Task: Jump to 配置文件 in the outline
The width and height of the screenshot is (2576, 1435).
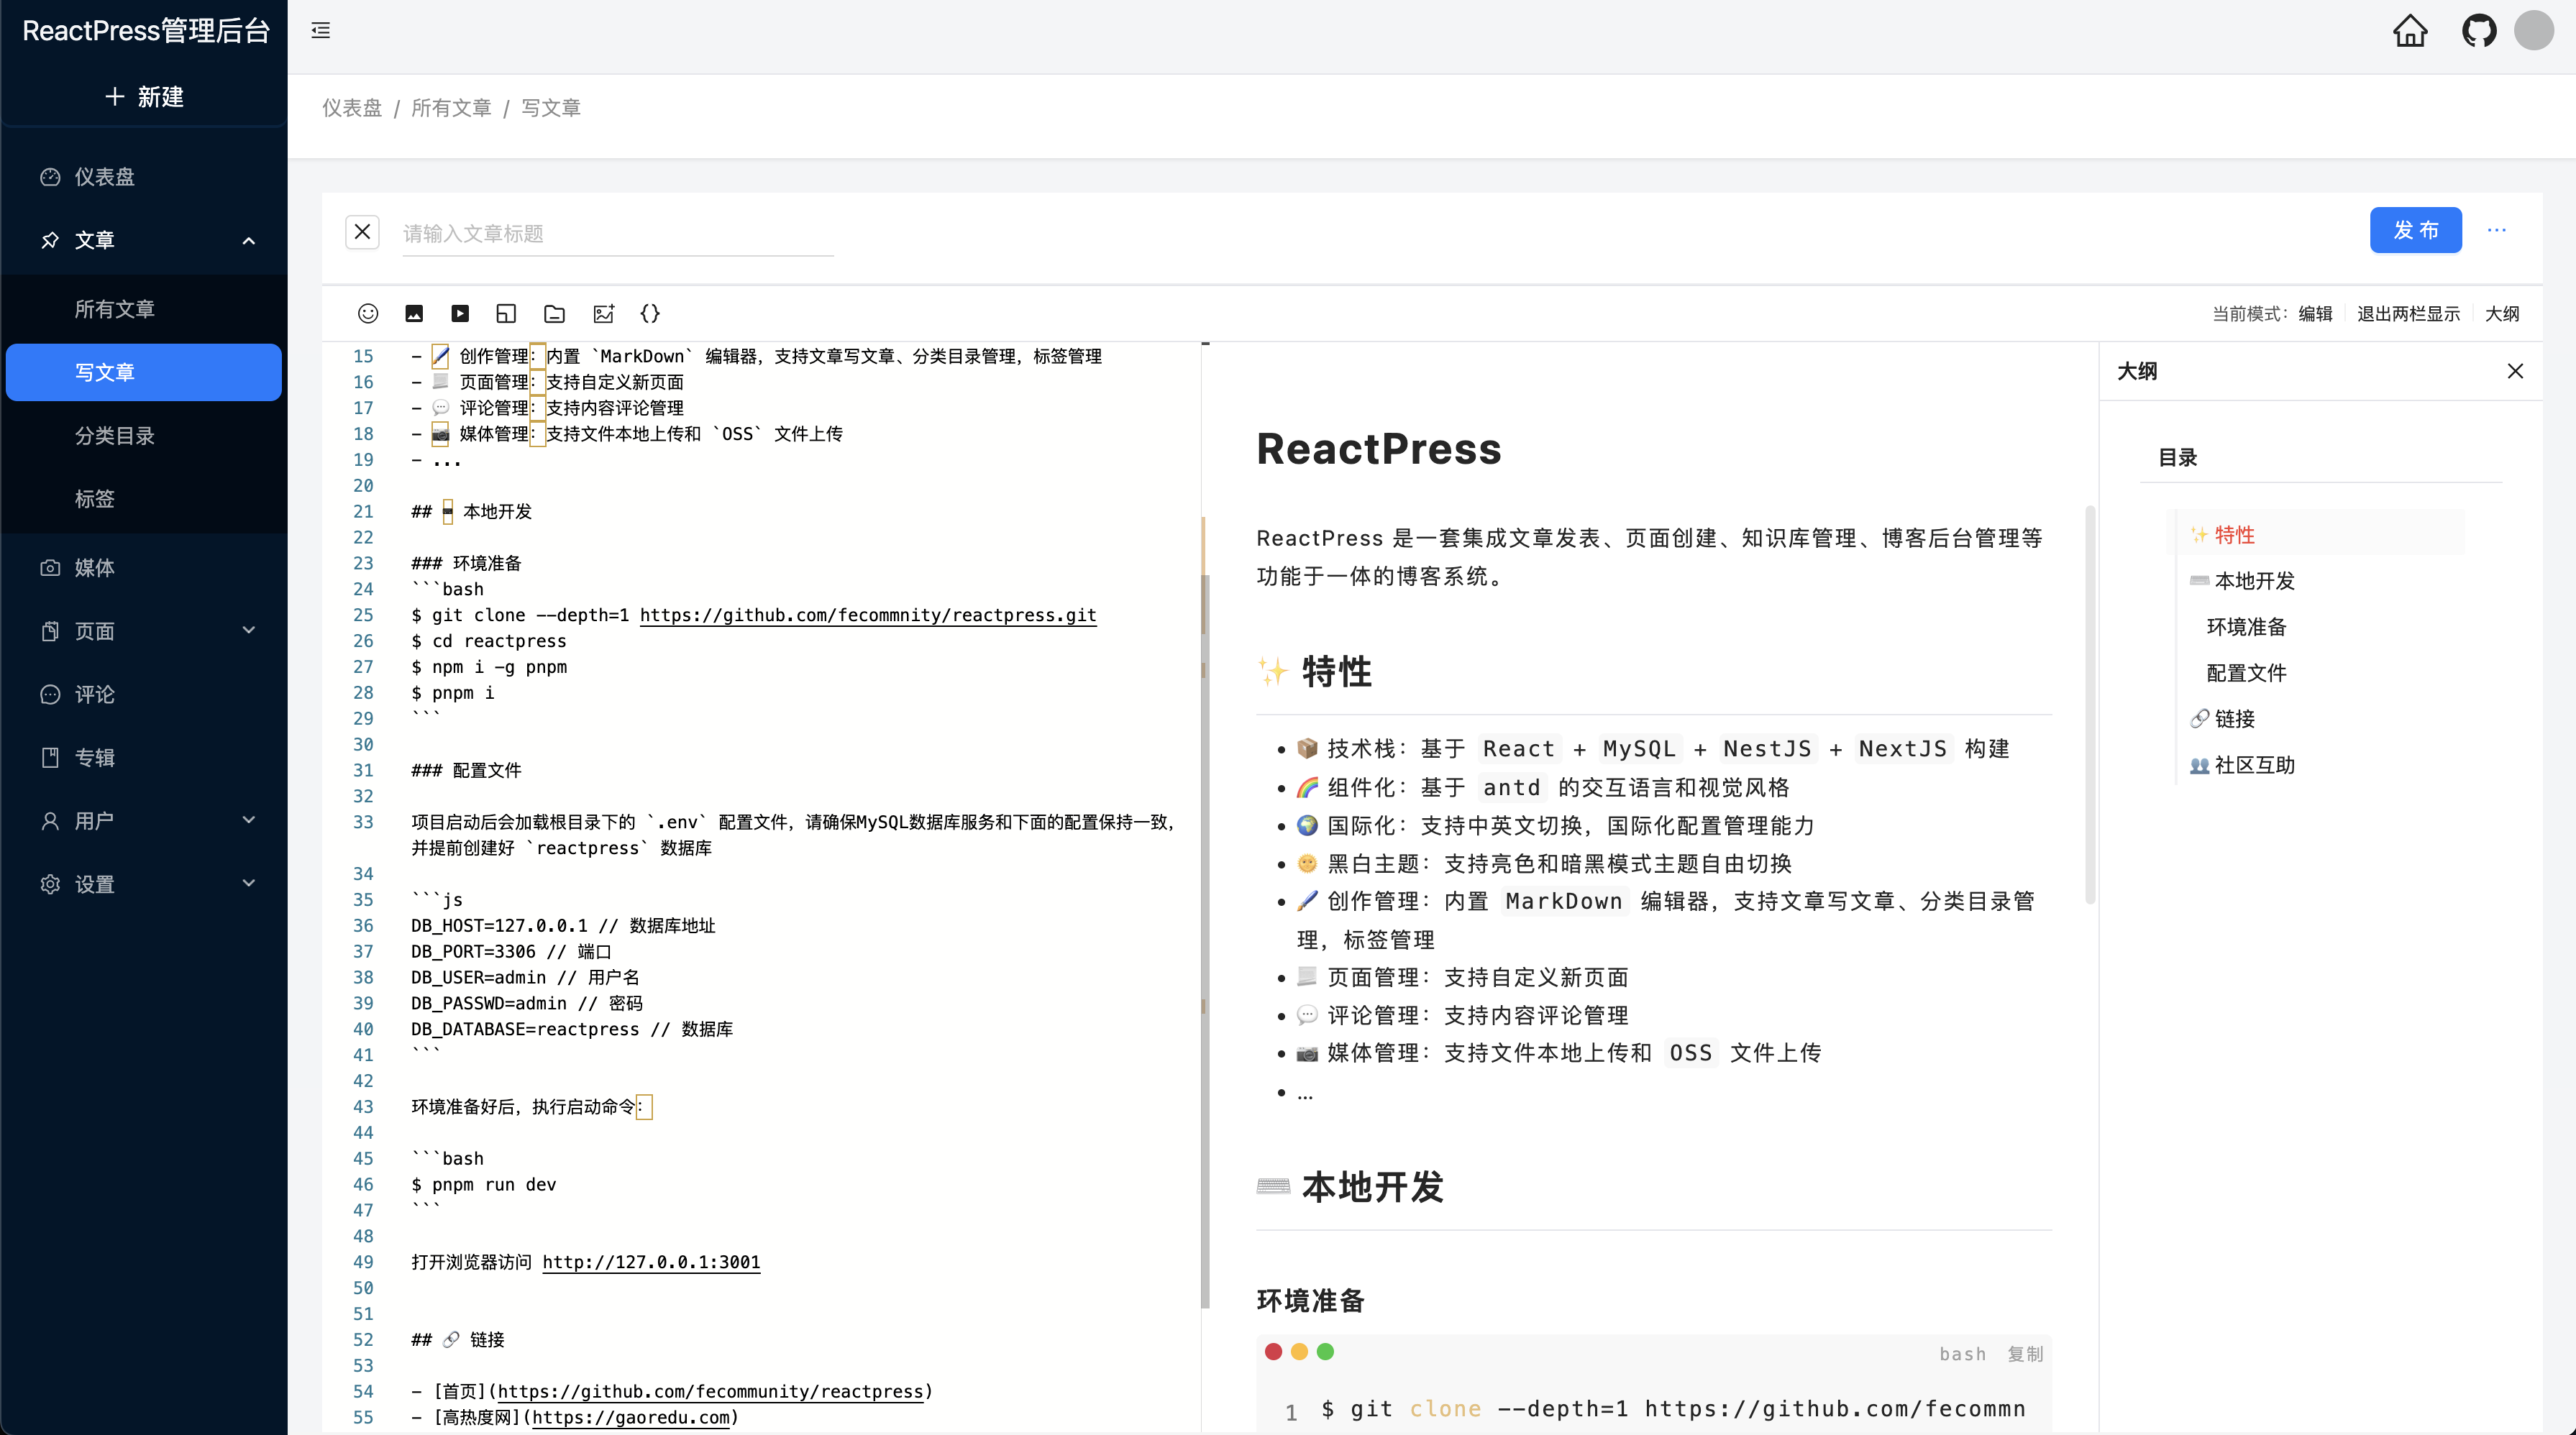Action: (2246, 673)
